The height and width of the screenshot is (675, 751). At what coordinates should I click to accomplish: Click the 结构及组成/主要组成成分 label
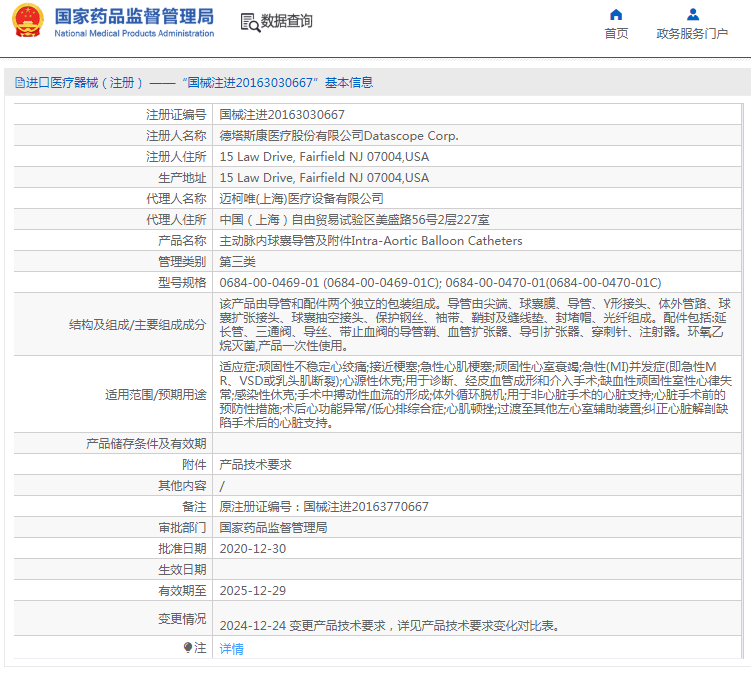[137, 325]
